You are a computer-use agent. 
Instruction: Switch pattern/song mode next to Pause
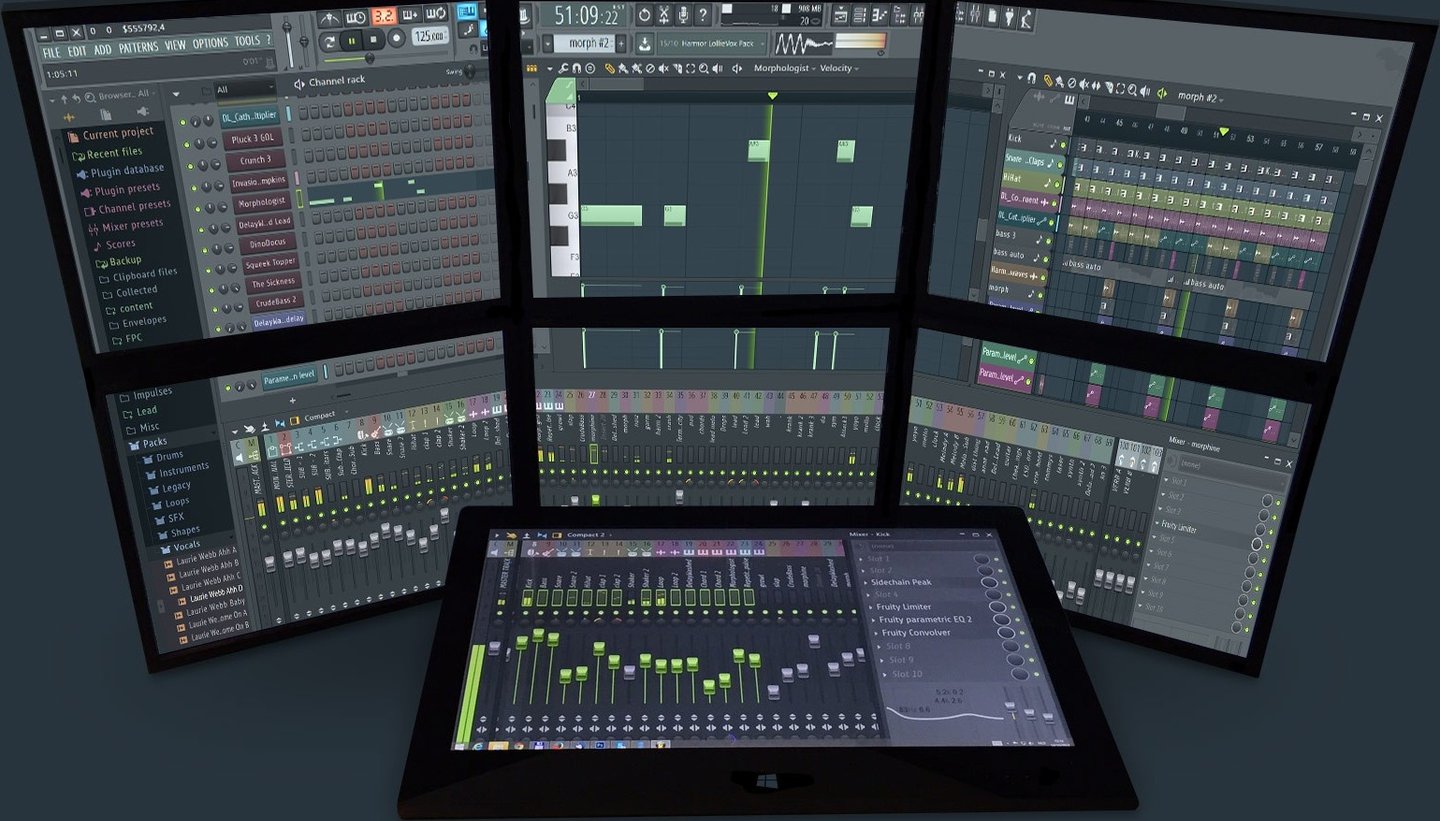[x=329, y=41]
